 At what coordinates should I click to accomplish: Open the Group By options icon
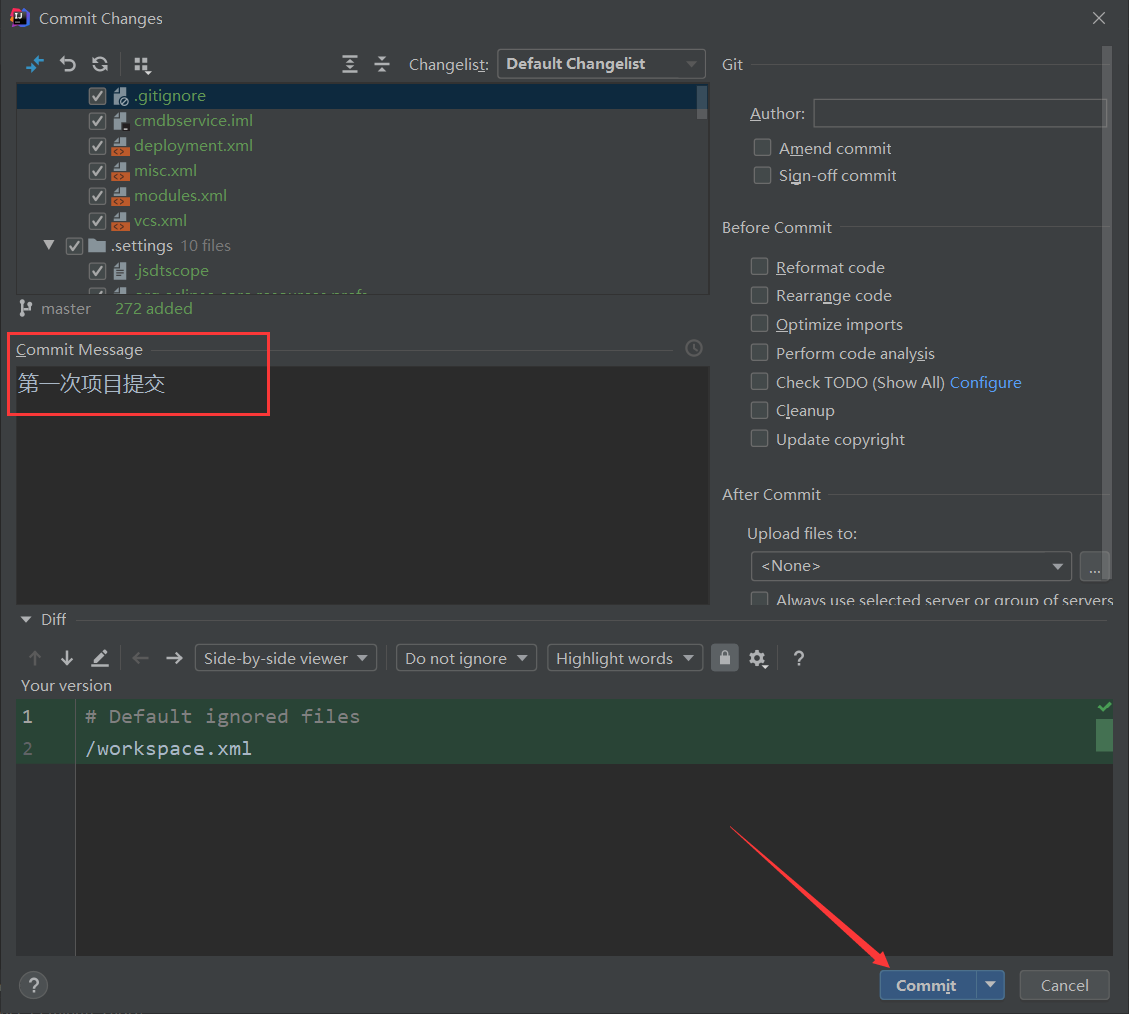coord(142,63)
